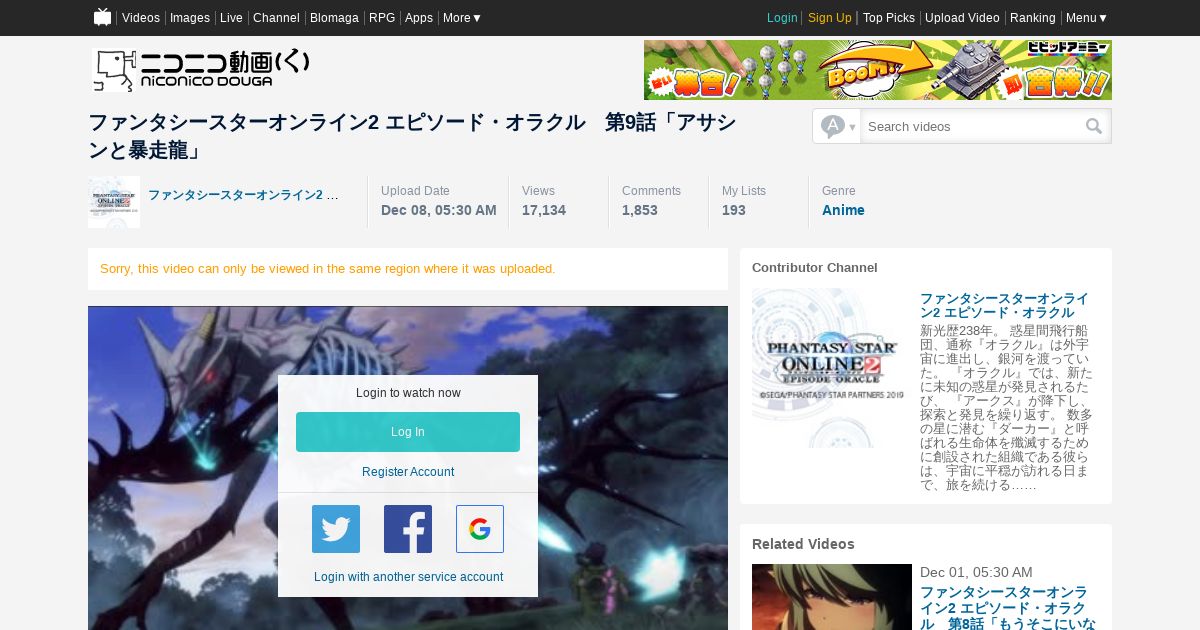Click the Related Videos heading

803,544
